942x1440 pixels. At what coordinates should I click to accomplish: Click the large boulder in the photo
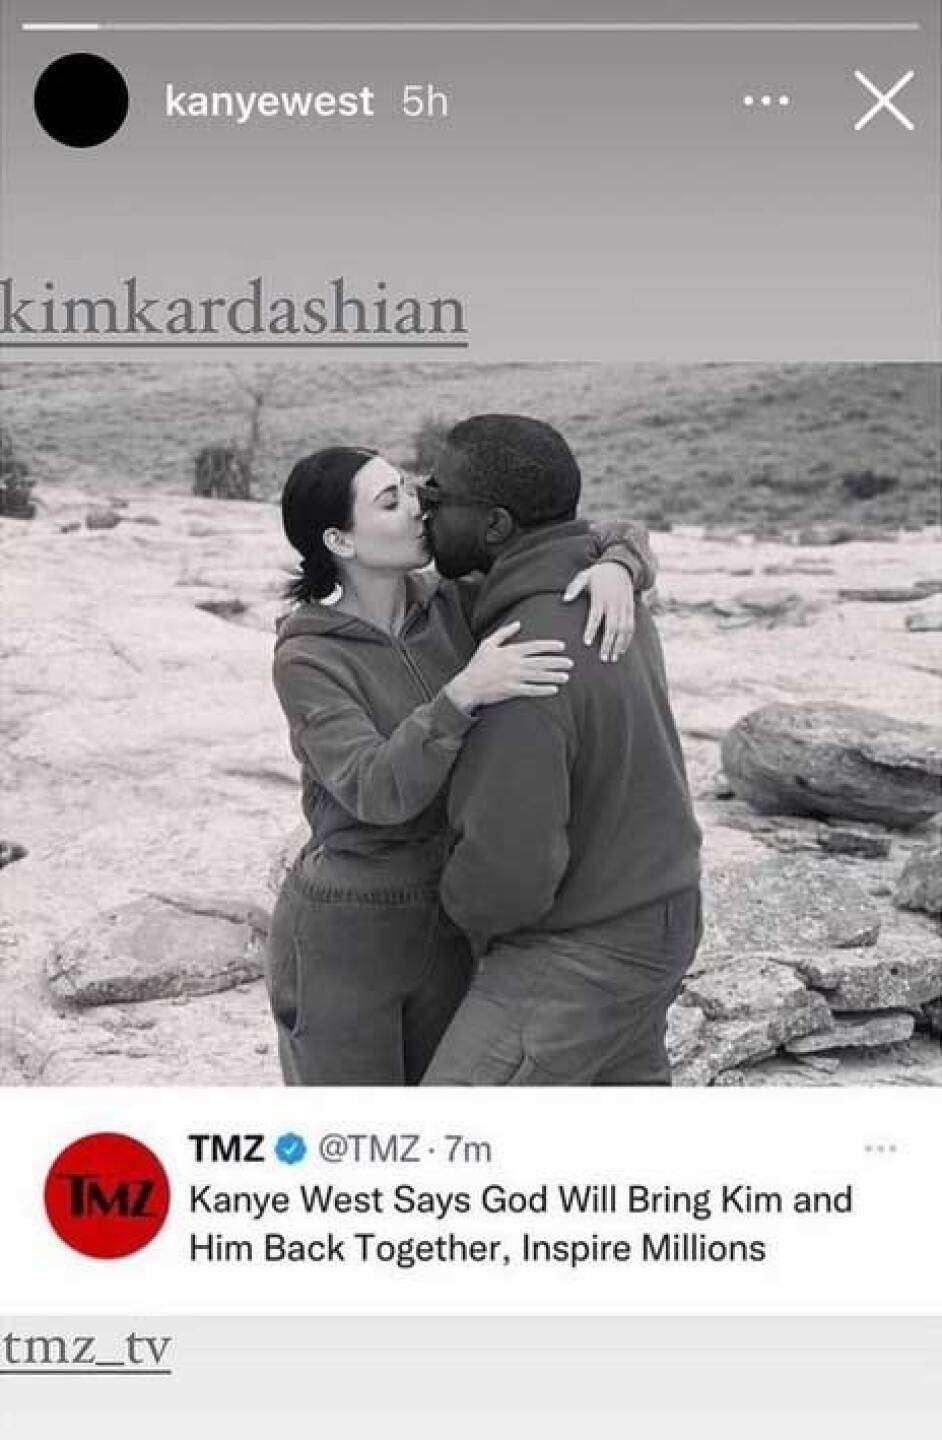tap(832, 765)
